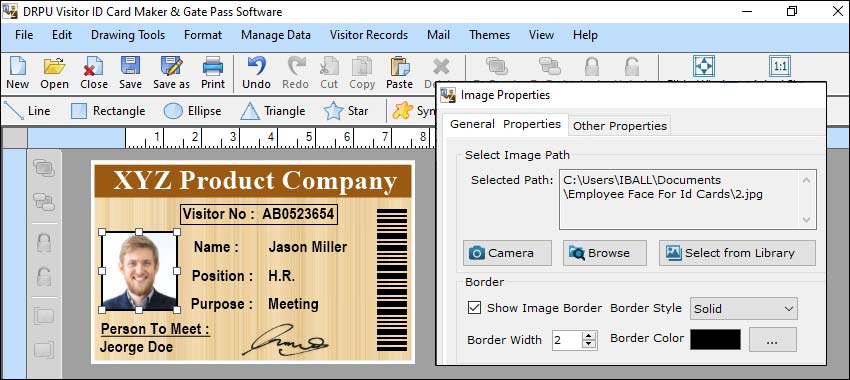Viewport: 850px width, 380px height.
Task: Click the Meeting purpose text
Action: 293,304
